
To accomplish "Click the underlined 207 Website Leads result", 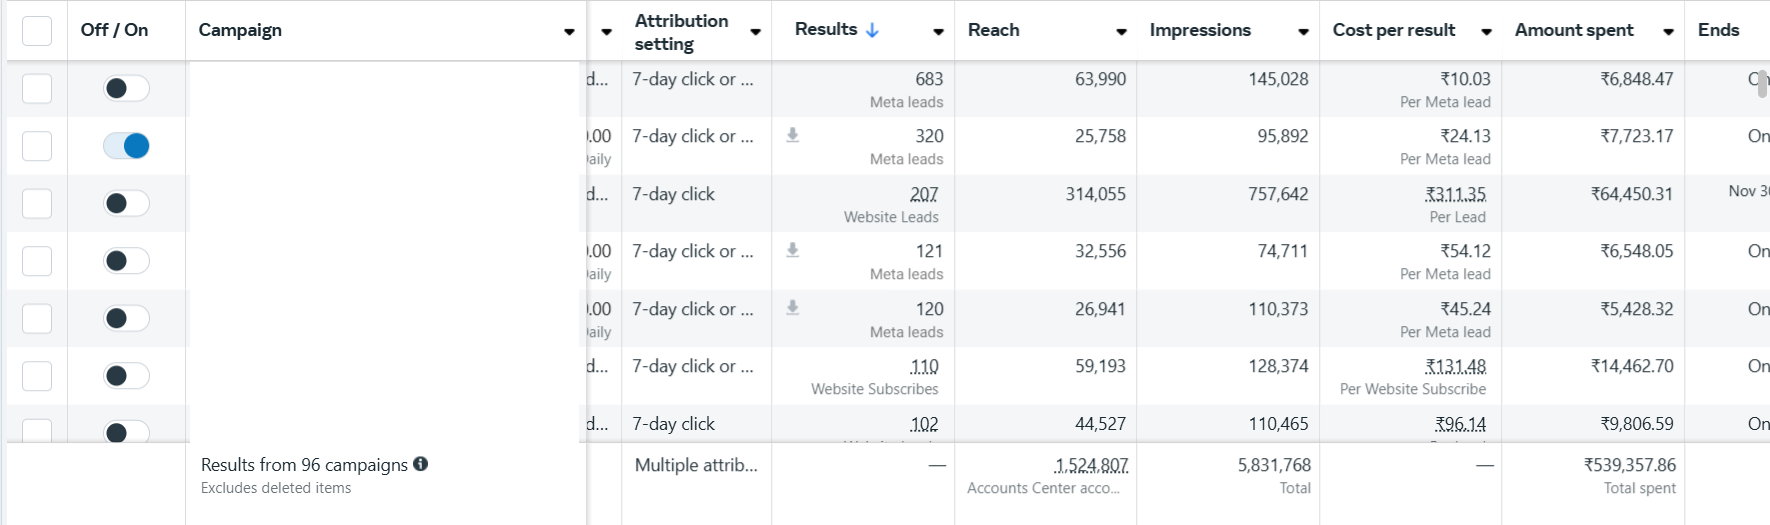I will [x=924, y=194].
